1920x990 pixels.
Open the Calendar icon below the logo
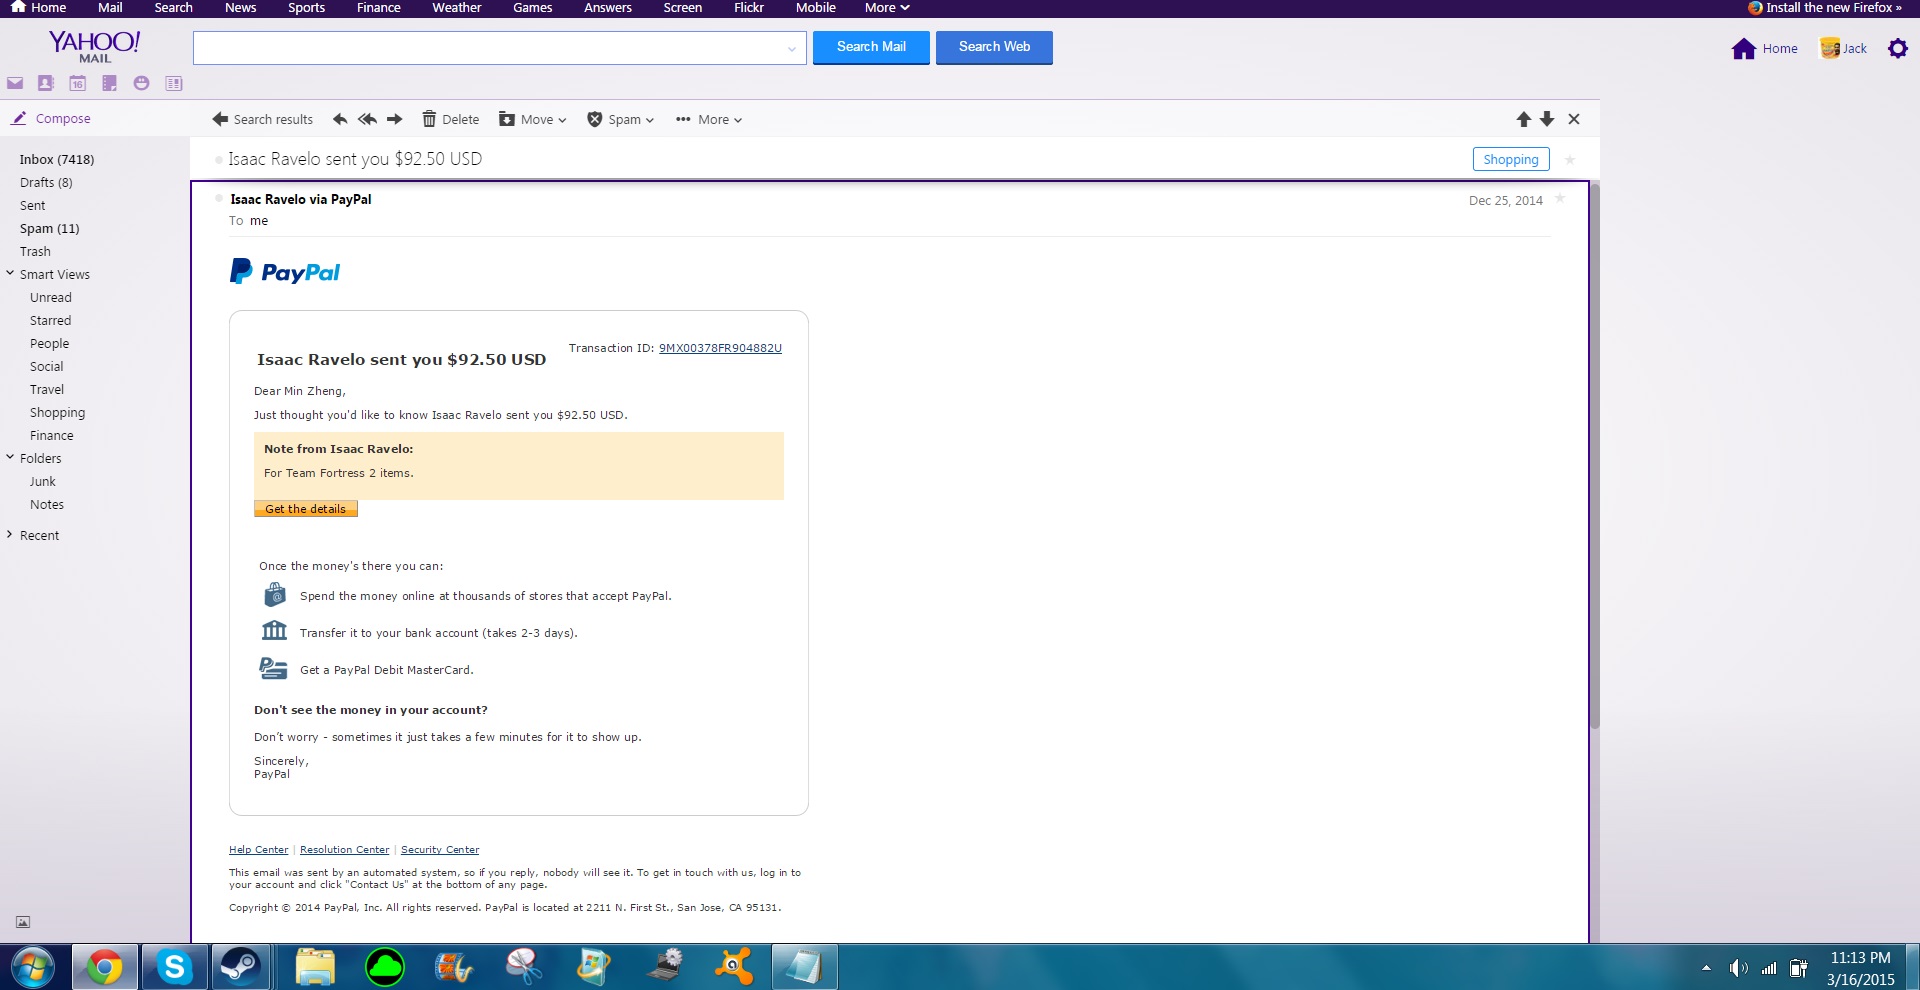coord(77,83)
